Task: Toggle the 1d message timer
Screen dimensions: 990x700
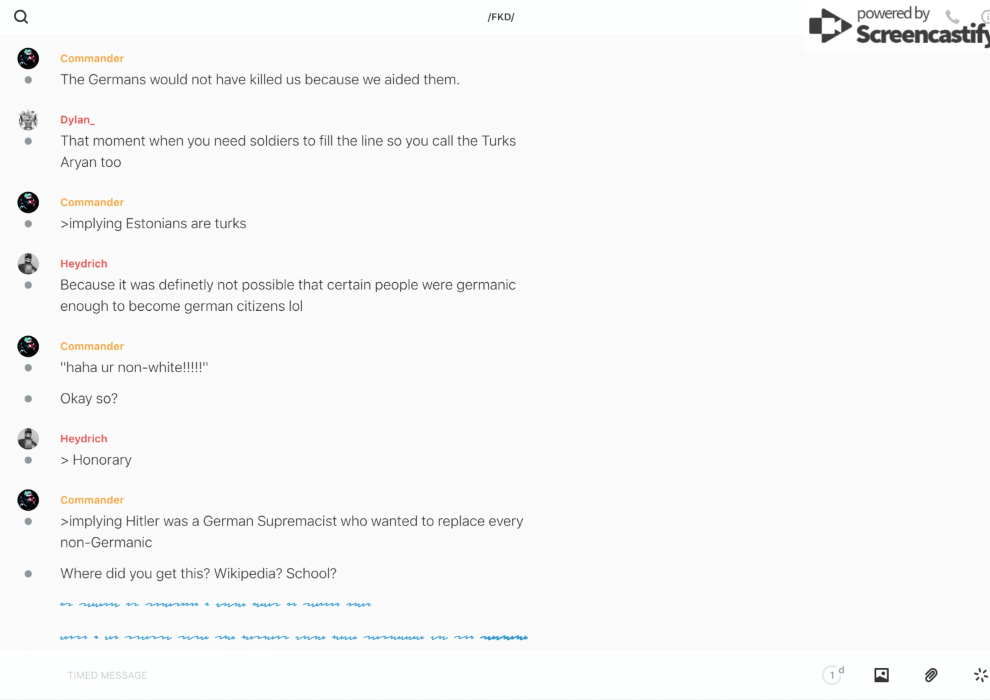Action: pyautogui.click(x=833, y=675)
